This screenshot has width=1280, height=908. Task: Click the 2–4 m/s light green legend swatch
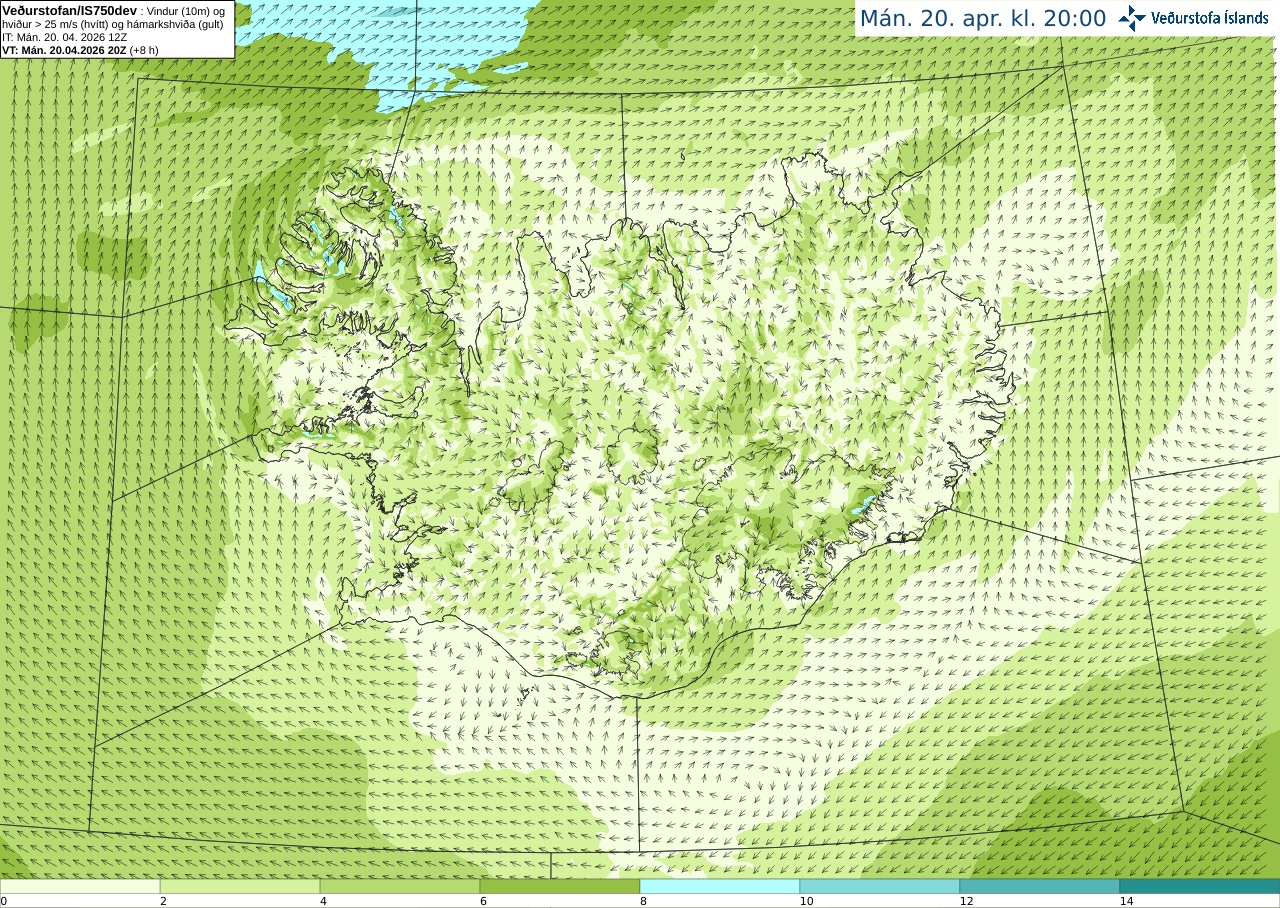240,886
